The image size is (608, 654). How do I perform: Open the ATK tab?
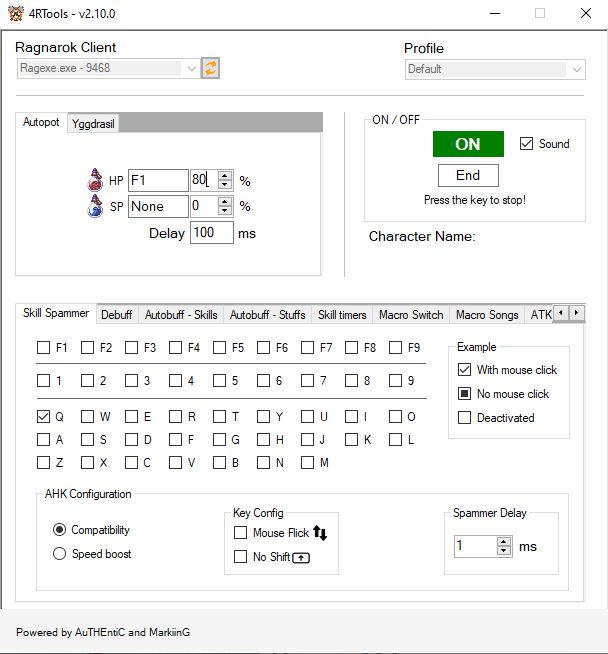pyautogui.click(x=540, y=315)
